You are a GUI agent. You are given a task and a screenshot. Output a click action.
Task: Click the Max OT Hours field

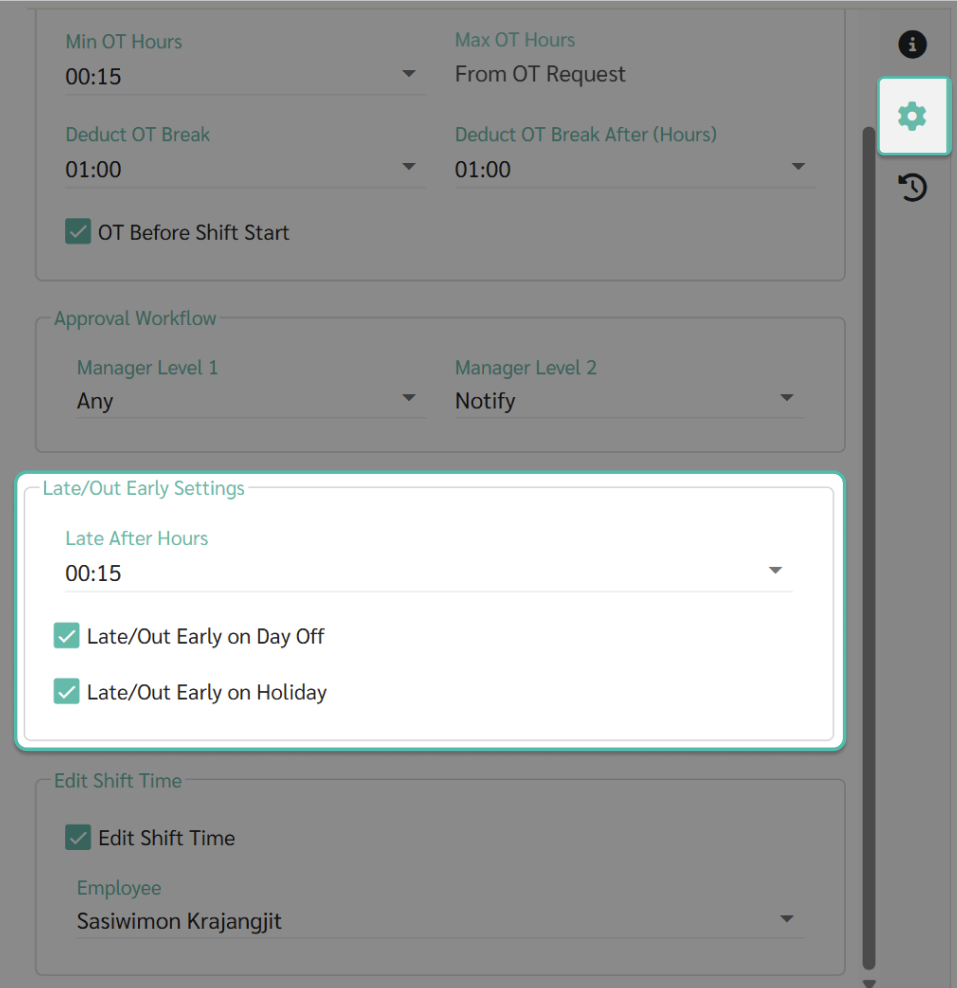634,74
